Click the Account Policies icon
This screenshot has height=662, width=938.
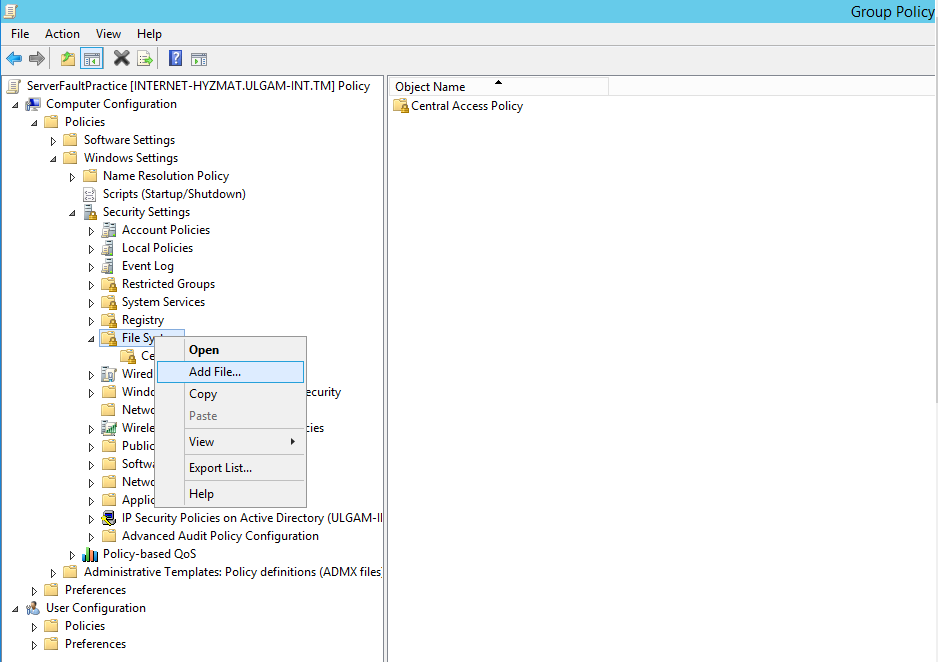109,230
